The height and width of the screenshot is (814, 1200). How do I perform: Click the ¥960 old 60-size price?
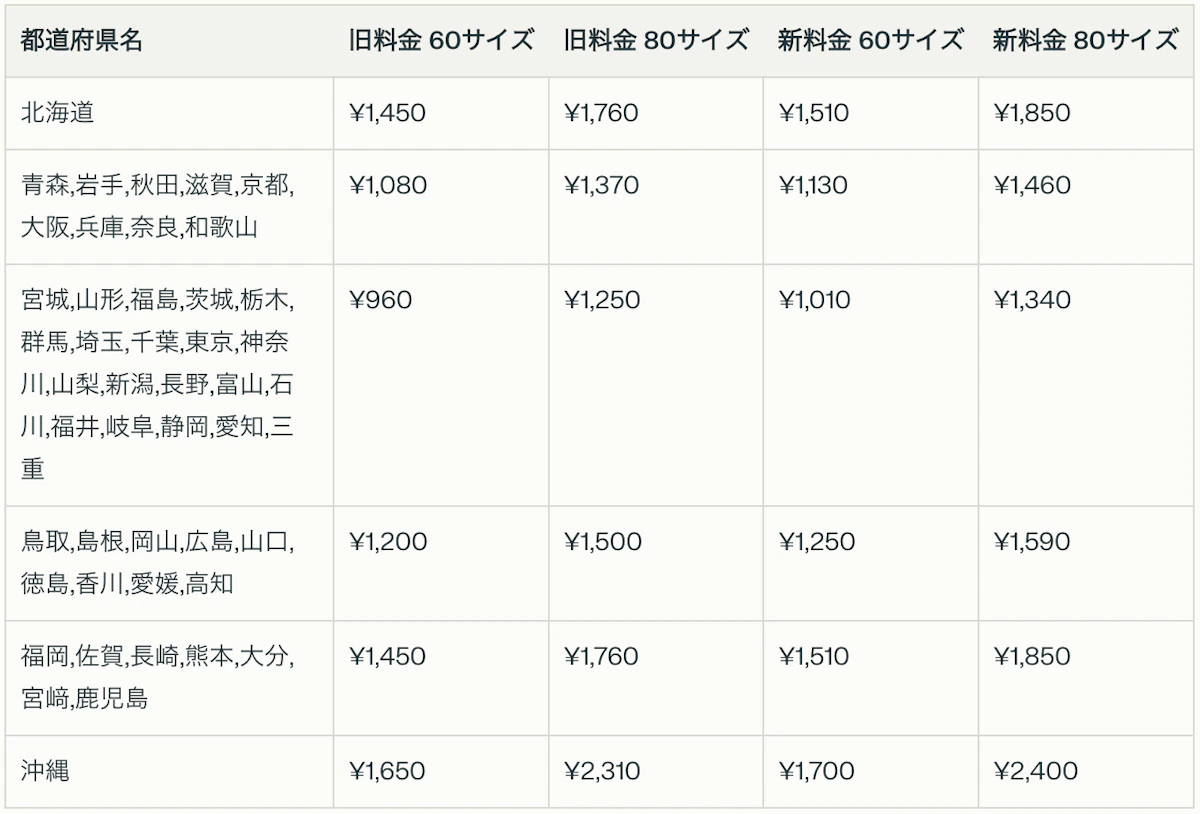pyautogui.click(x=380, y=300)
